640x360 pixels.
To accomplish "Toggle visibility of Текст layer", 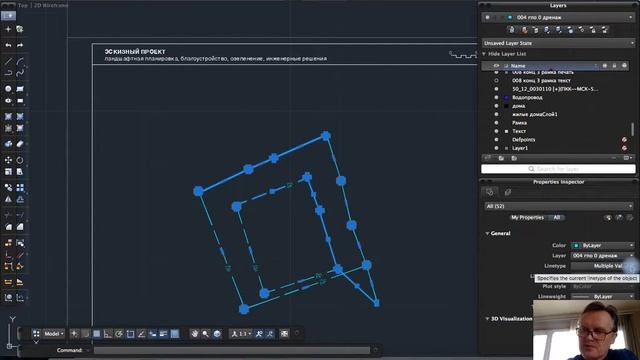I will point(496,131).
